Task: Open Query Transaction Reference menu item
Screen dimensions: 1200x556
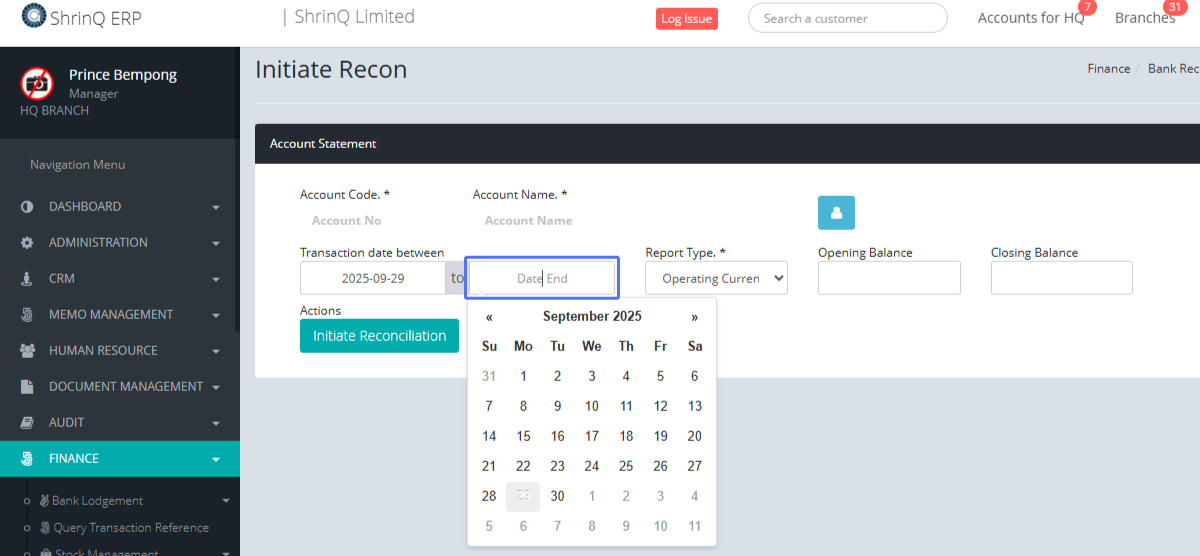Action: click(x=130, y=527)
